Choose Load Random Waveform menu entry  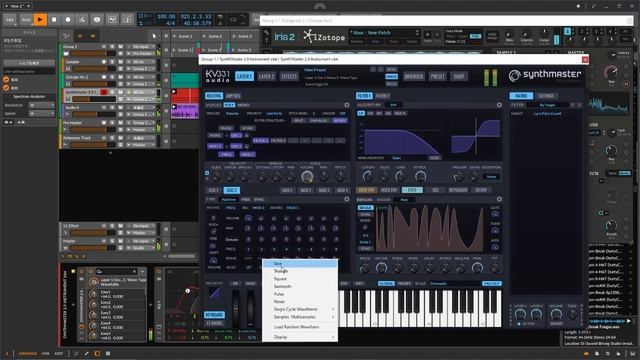[300, 327]
